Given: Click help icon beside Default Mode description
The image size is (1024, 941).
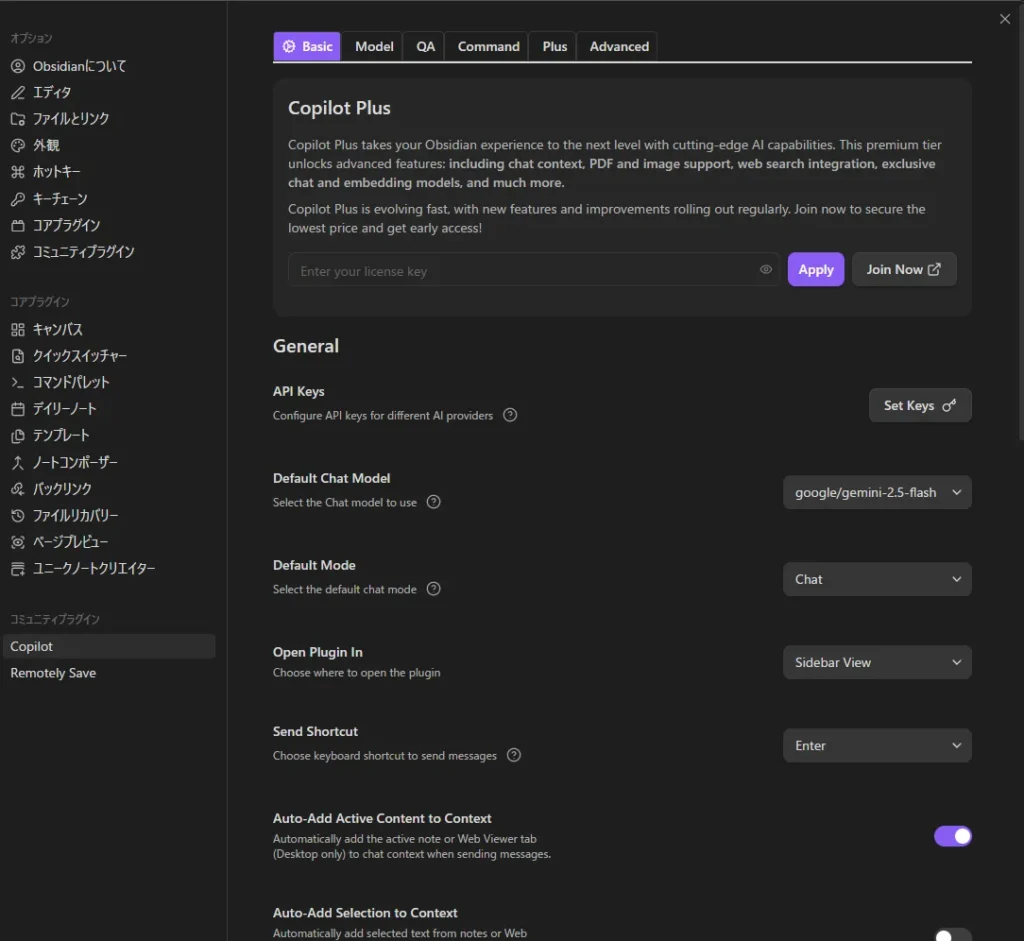Looking at the screenshot, I should point(434,589).
